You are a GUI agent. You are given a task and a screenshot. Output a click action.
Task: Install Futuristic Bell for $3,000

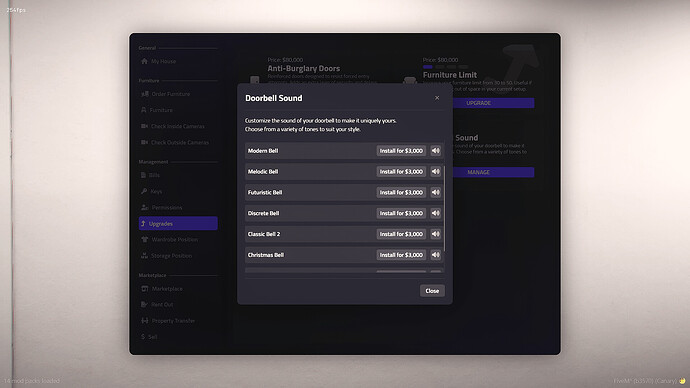[x=401, y=192]
